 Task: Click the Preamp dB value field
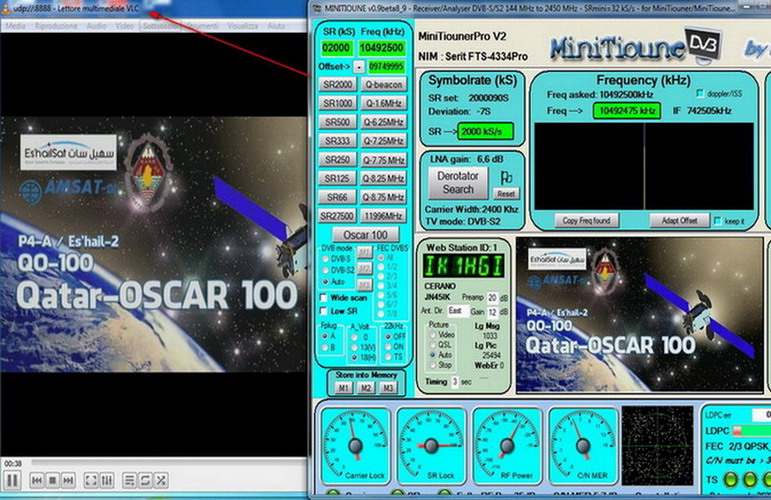tap(492, 298)
